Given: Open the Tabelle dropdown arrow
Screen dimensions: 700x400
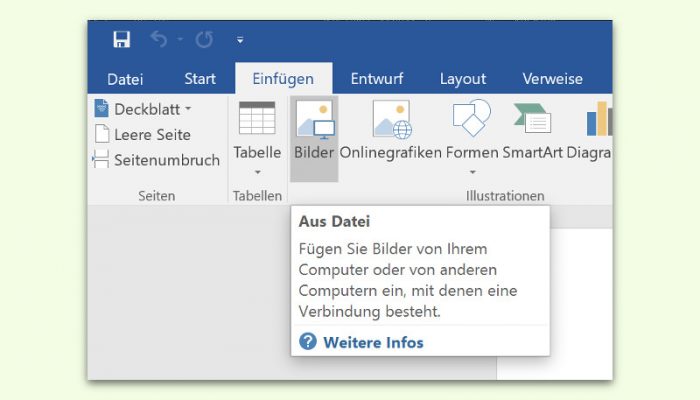Looking at the screenshot, I should pyautogui.click(x=258, y=172).
